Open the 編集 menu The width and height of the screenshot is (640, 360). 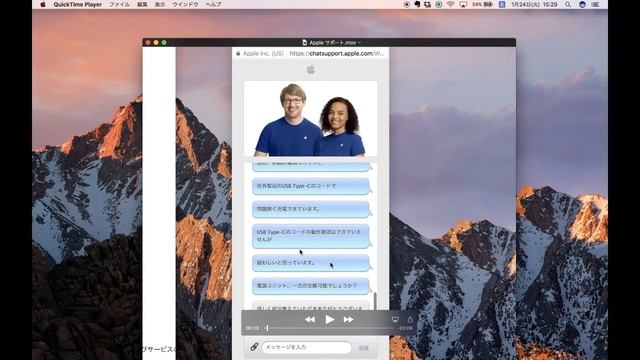coord(142,4)
